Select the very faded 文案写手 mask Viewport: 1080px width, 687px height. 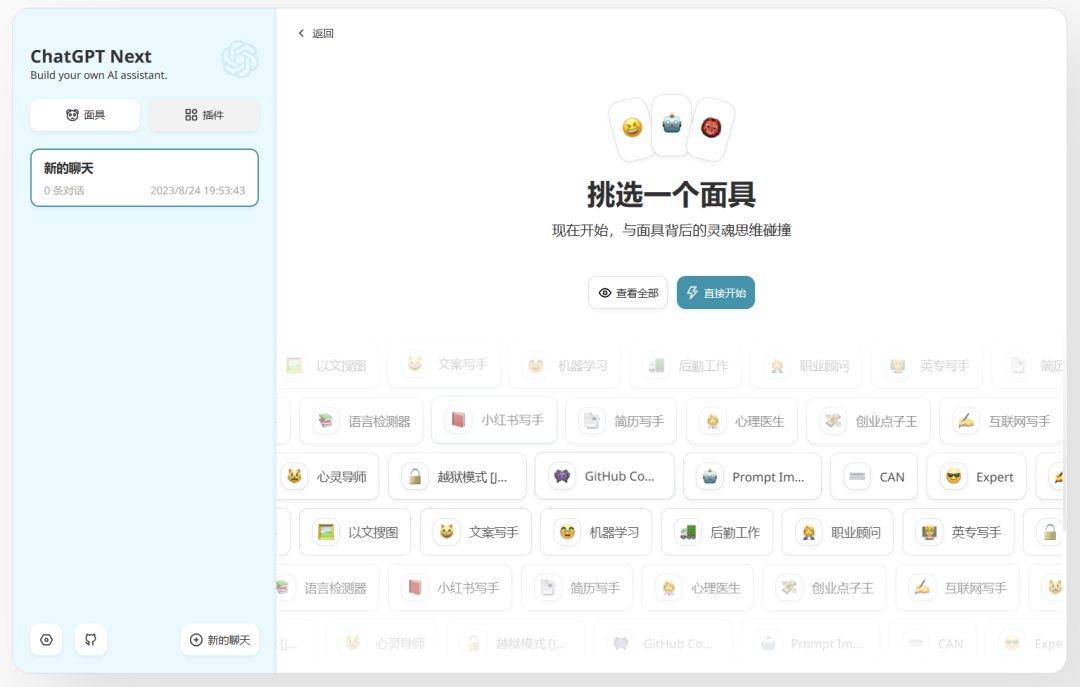[x=444, y=365]
